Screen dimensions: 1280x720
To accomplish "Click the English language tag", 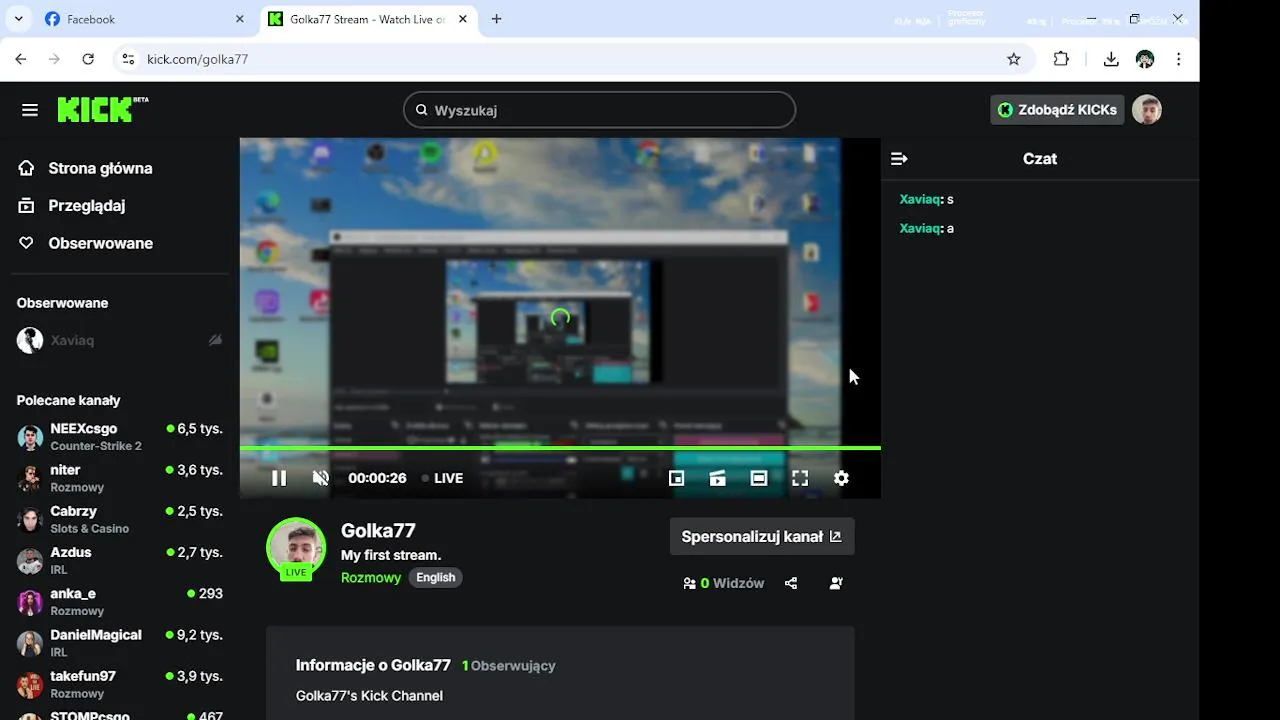I will [435, 578].
